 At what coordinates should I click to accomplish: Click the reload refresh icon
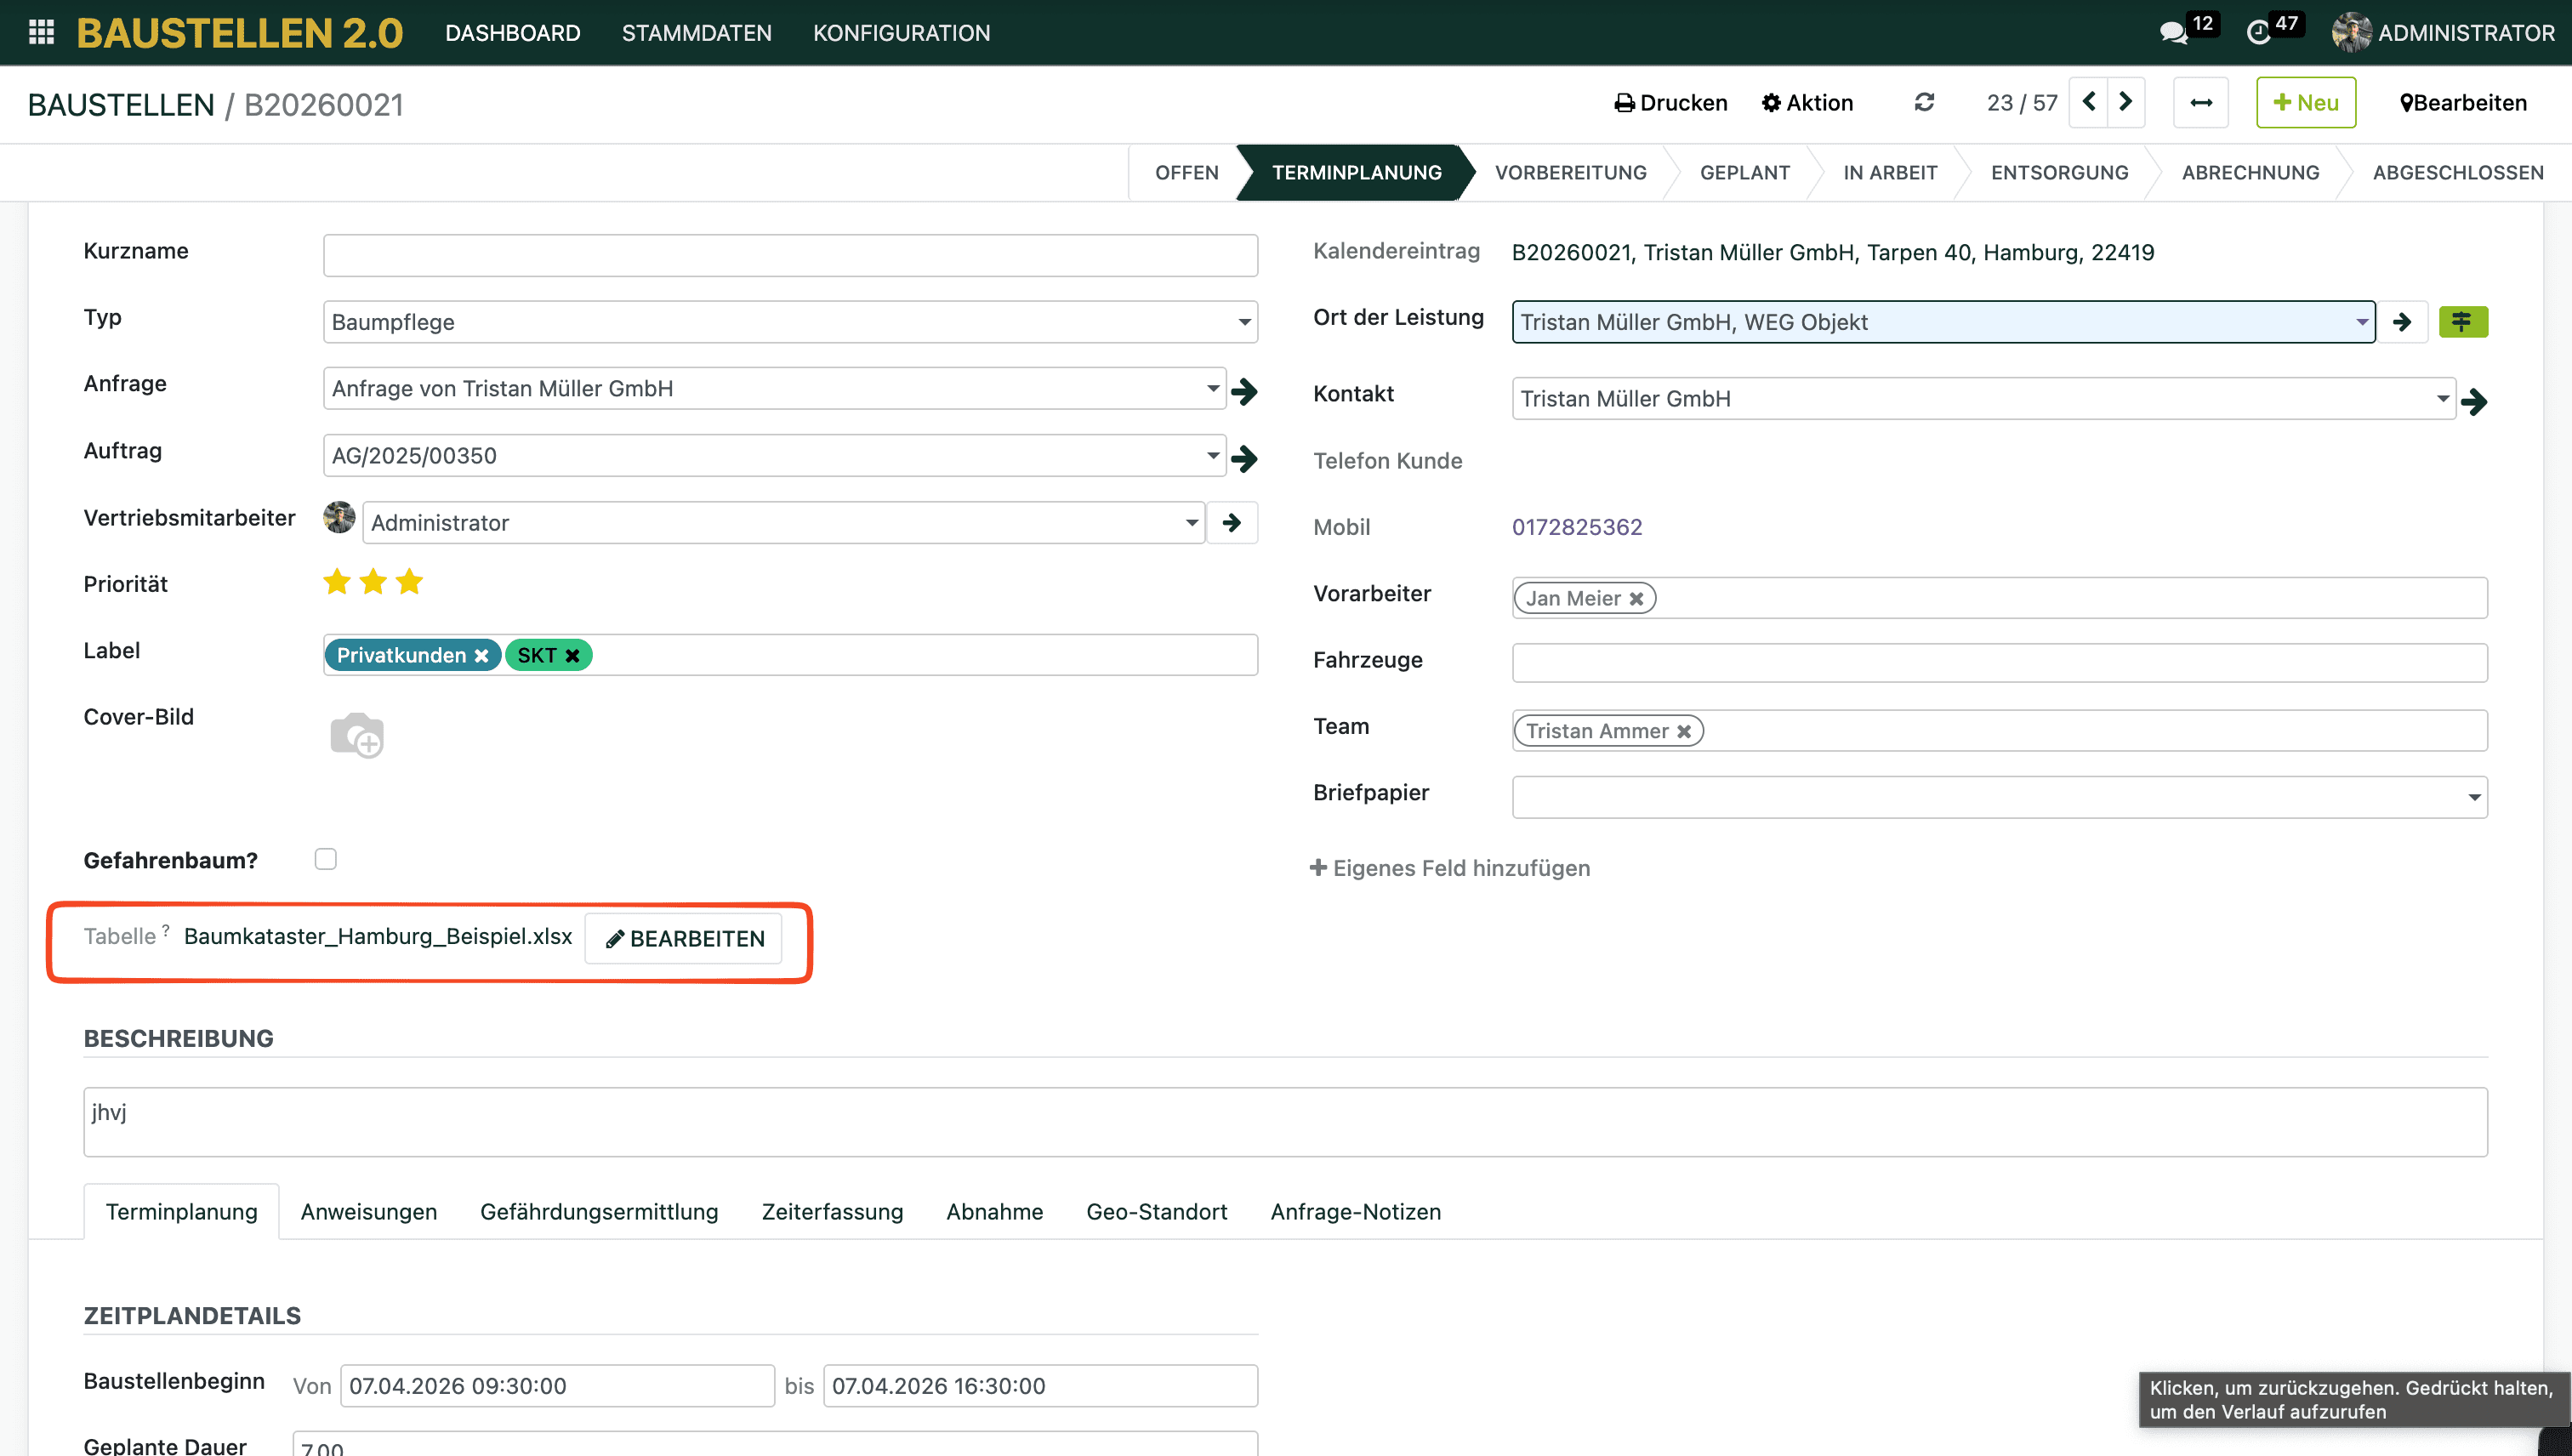[1924, 102]
